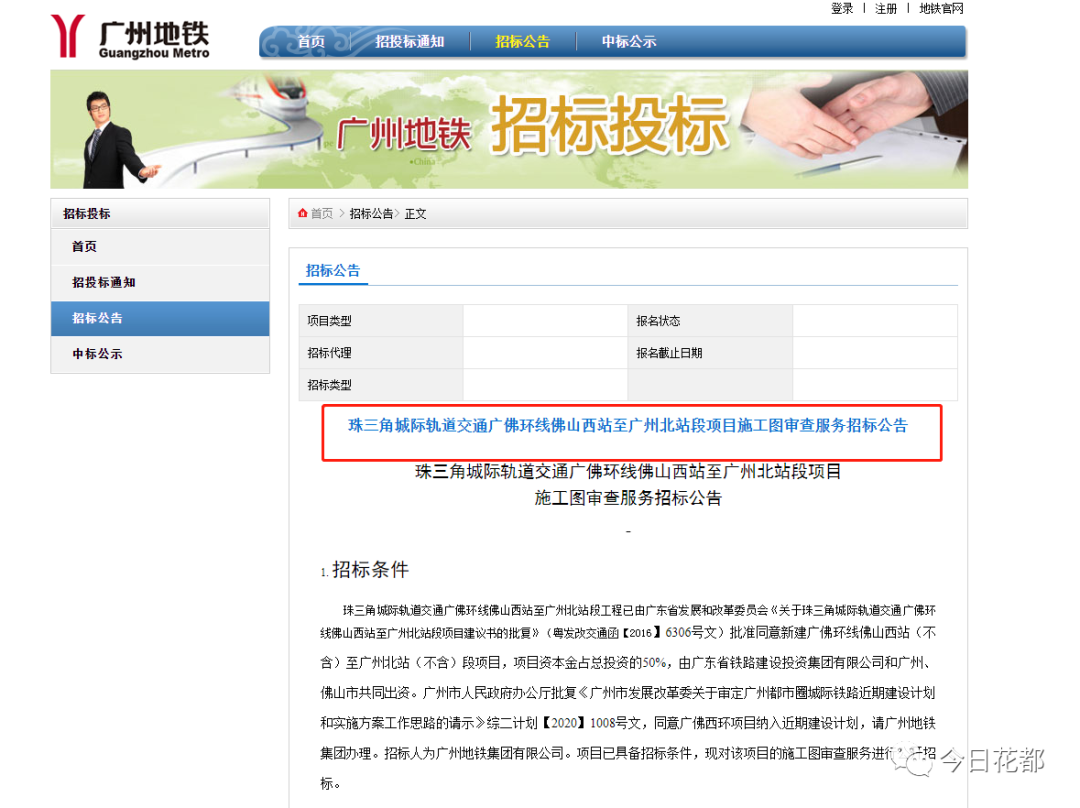Click the red home icon in the breadcrumb
The width and height of the screenshot is (1080, 808).
coord(303,213)
